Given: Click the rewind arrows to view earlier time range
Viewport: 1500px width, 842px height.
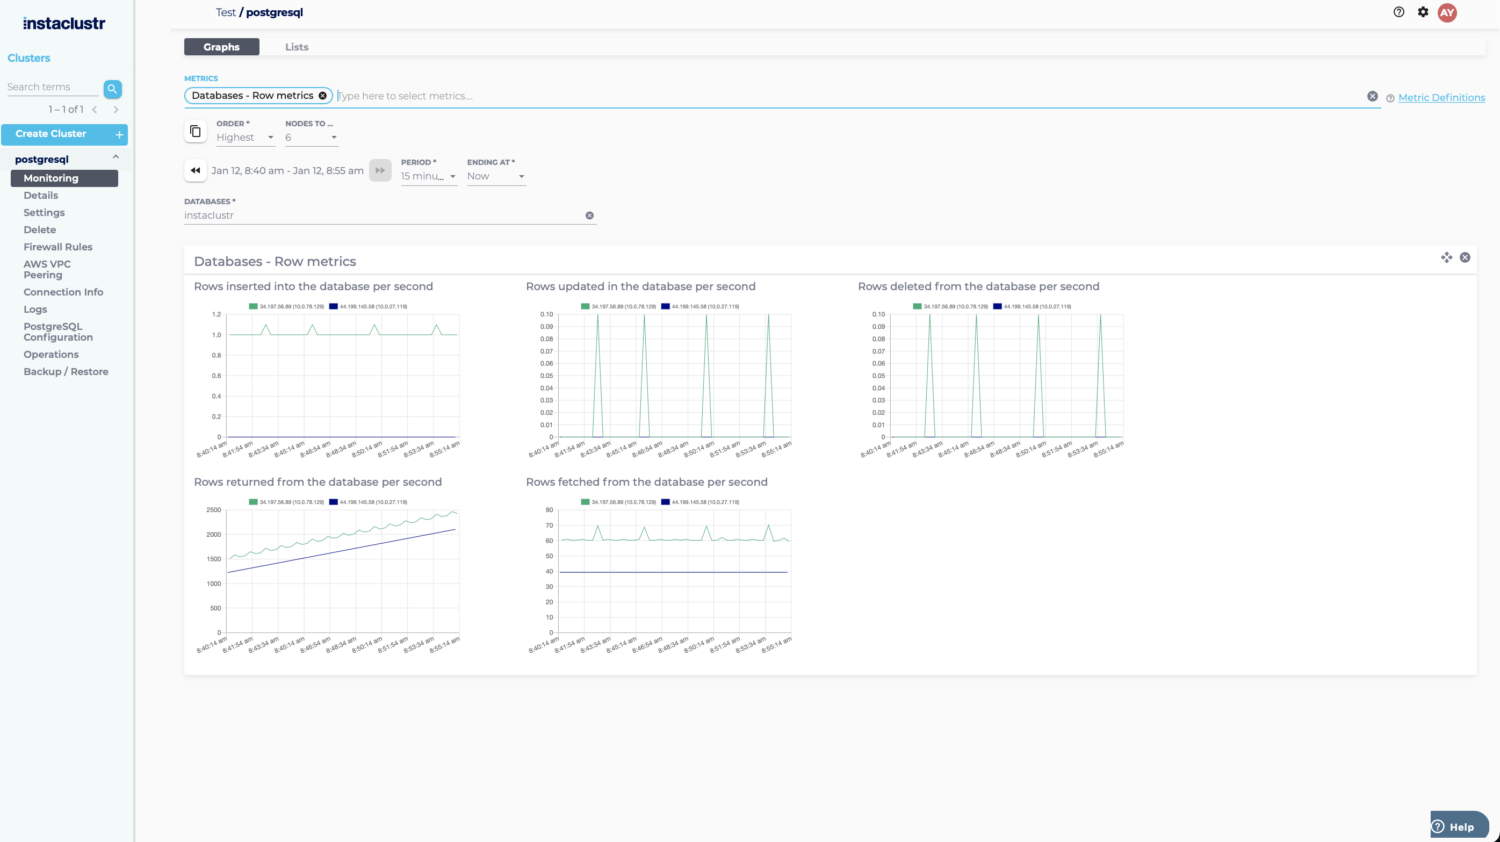Looking at the screenshot, I should tap(195, 170).
